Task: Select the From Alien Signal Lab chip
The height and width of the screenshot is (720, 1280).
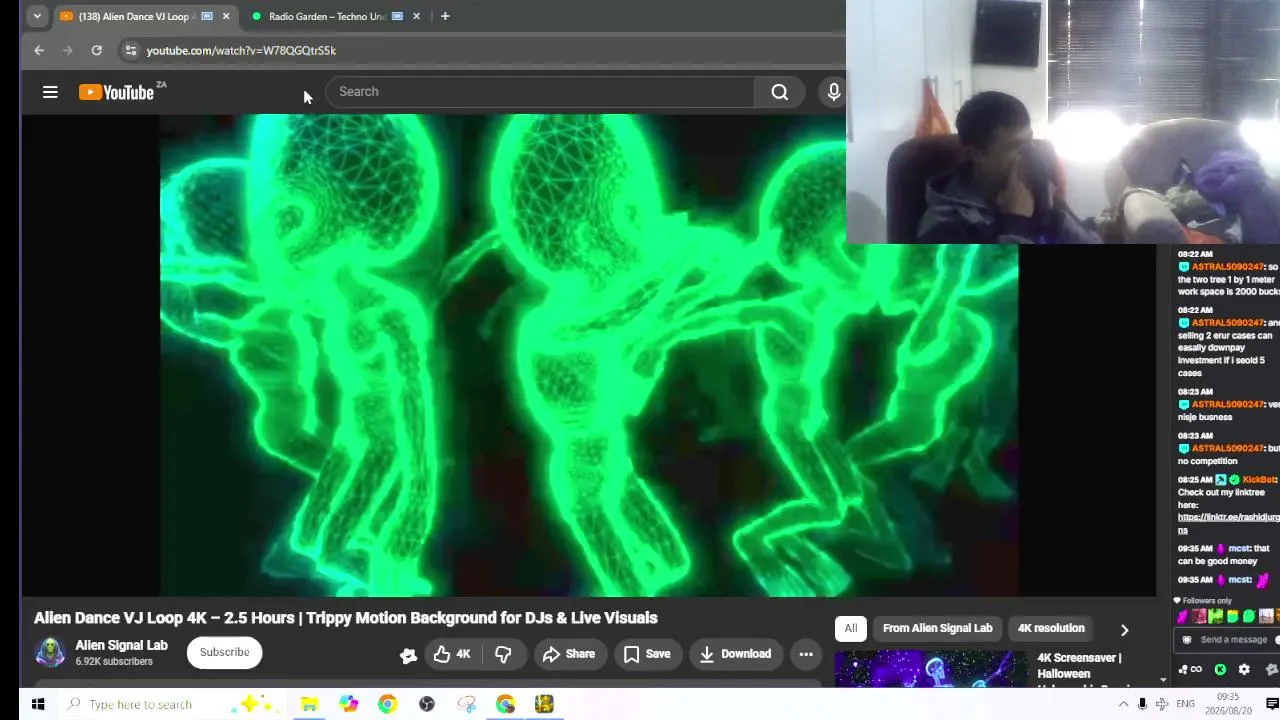Action: (937, 628)
